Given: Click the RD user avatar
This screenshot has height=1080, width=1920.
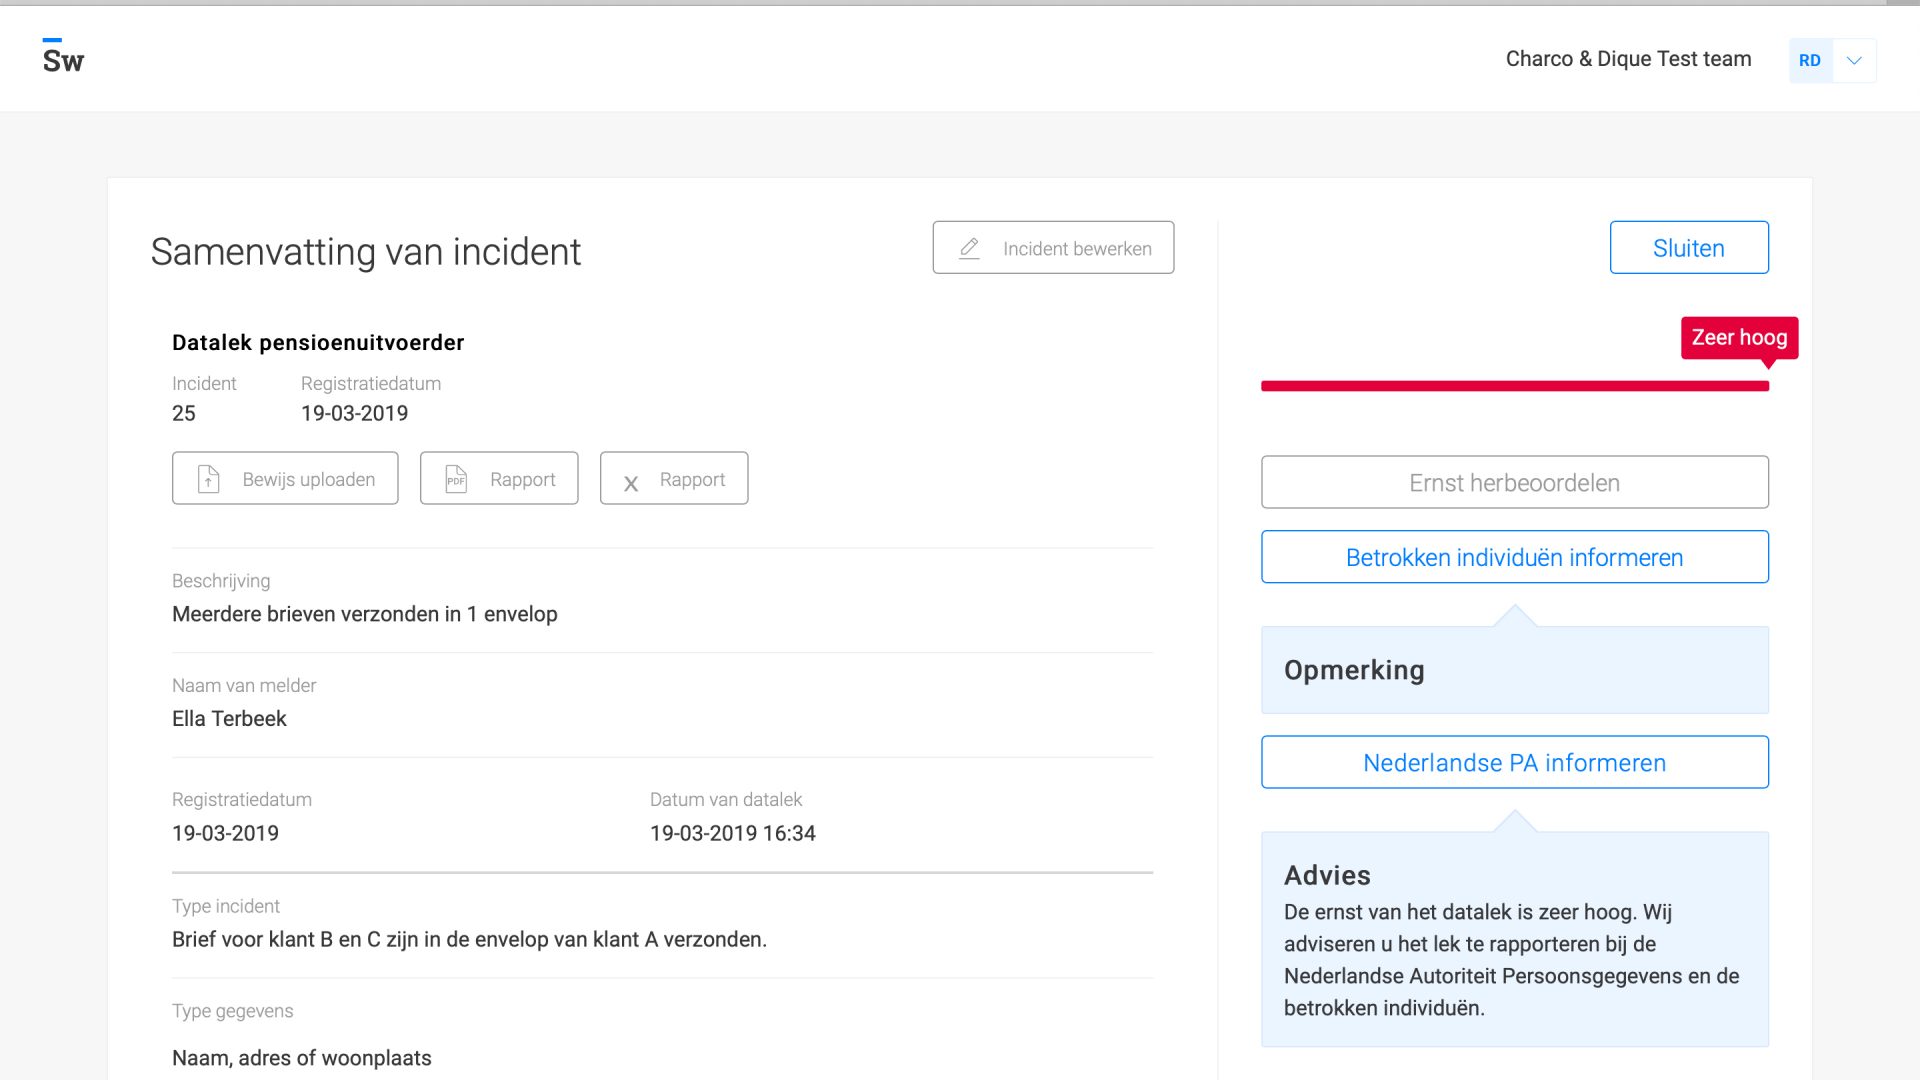Looking at the screenshot, I should (1809, 60).
